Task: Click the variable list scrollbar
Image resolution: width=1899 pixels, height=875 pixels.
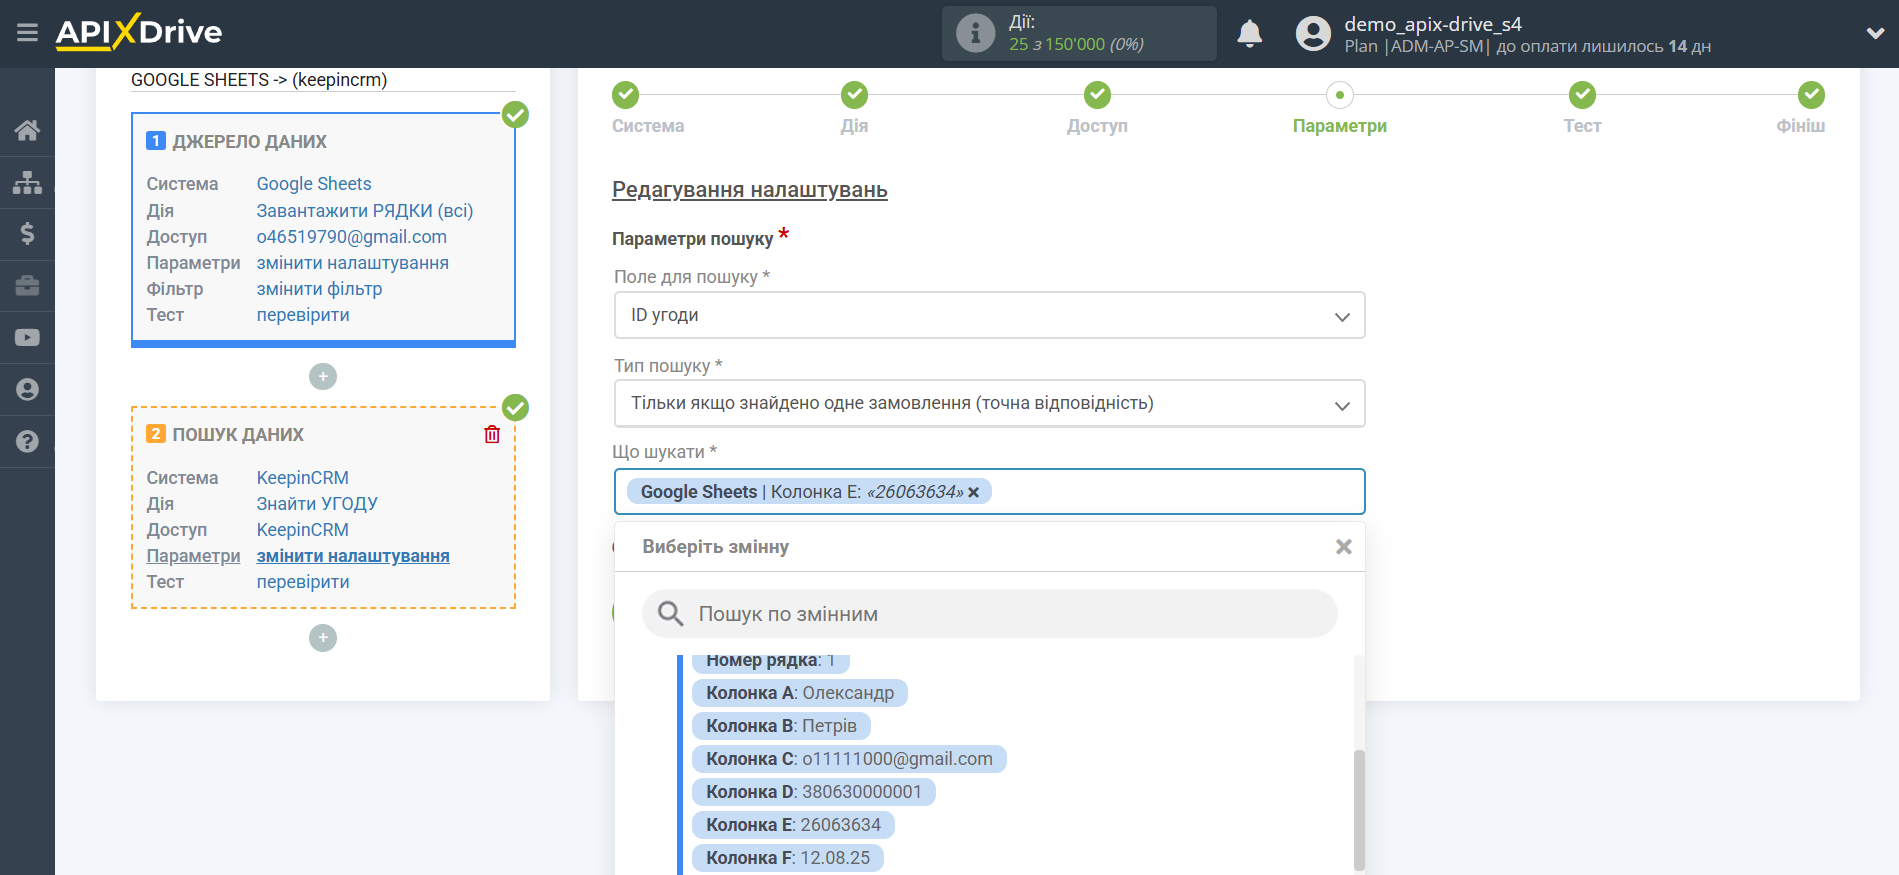Action: [x=1359, y=810]
